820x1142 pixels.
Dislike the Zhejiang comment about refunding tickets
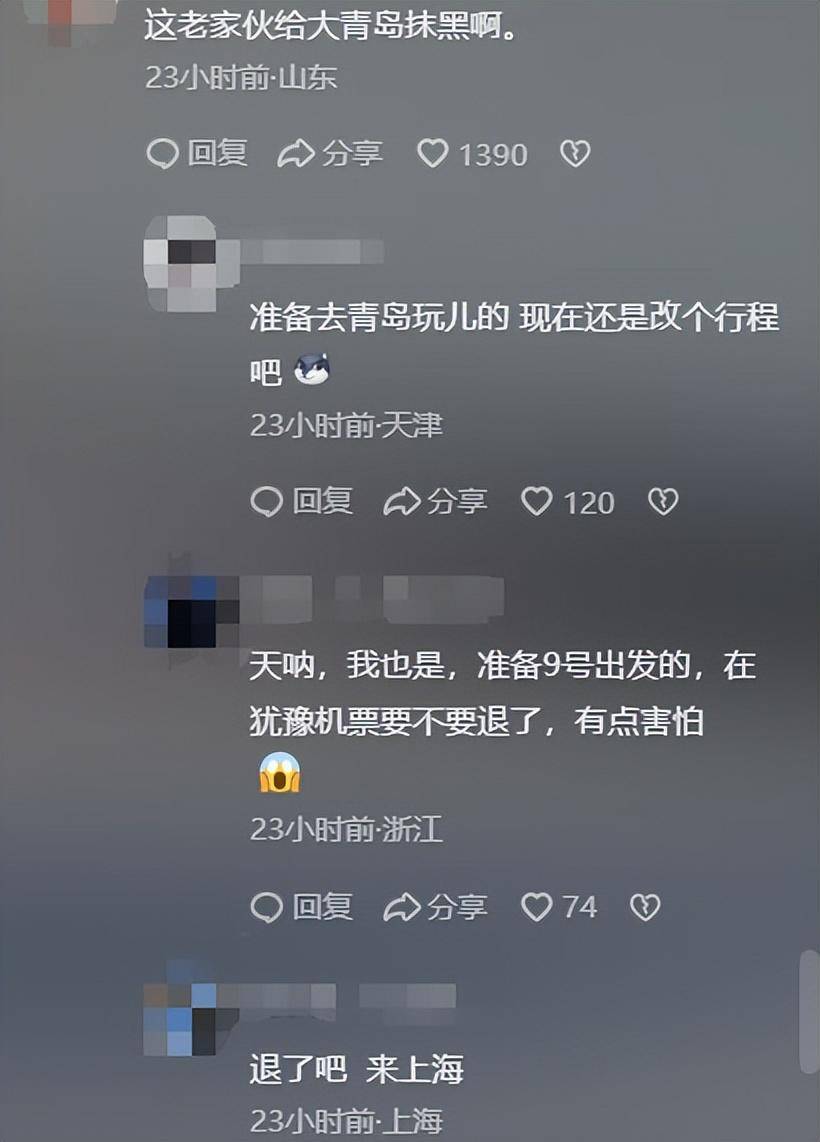click(645, 907)
